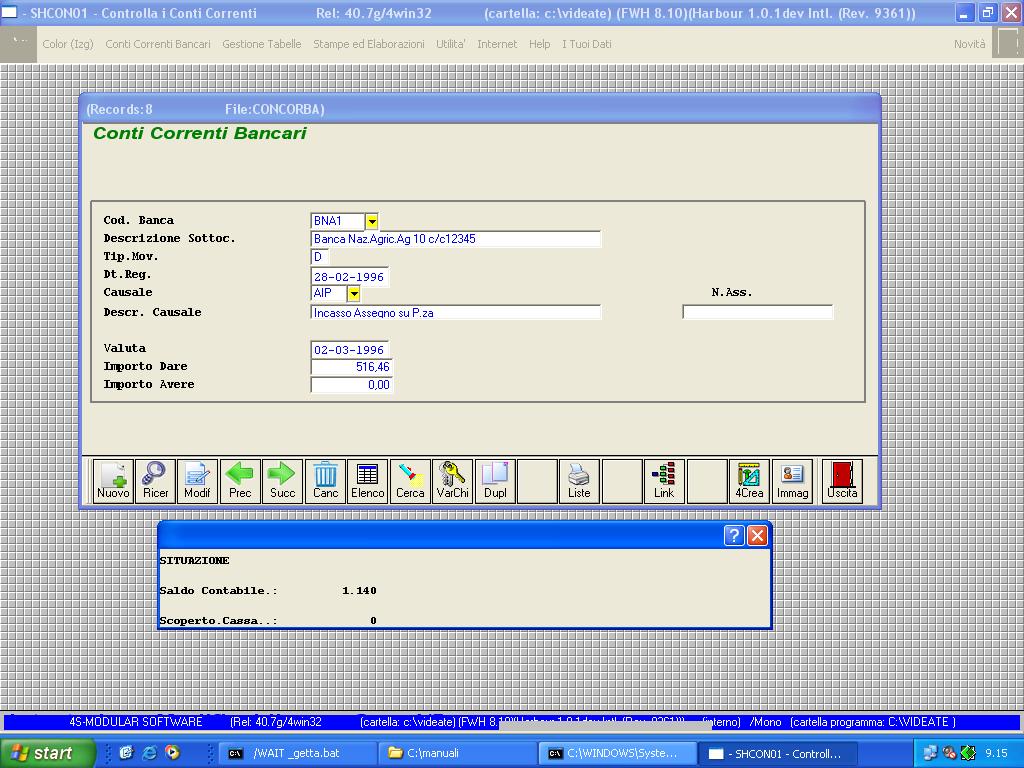
Task: Close the Situazione popup window
Action: [758, 536]
